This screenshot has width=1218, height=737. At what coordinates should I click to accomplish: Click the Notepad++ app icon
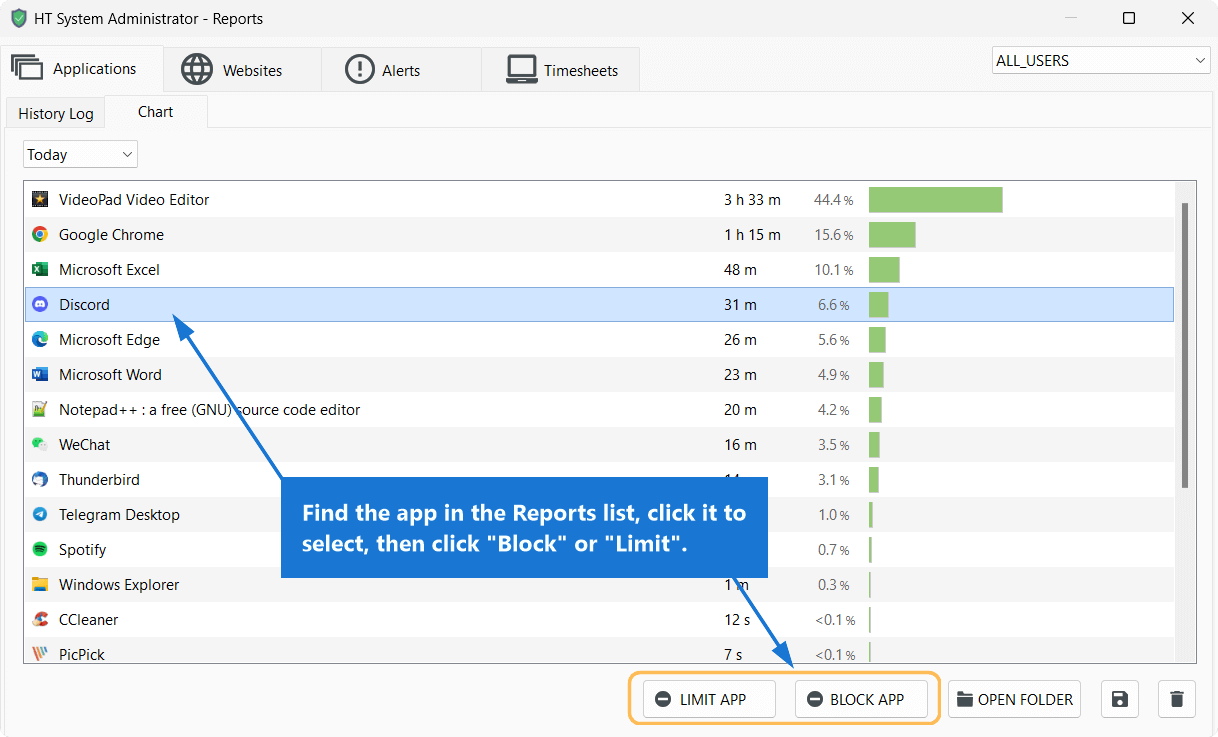coord(40,410)
